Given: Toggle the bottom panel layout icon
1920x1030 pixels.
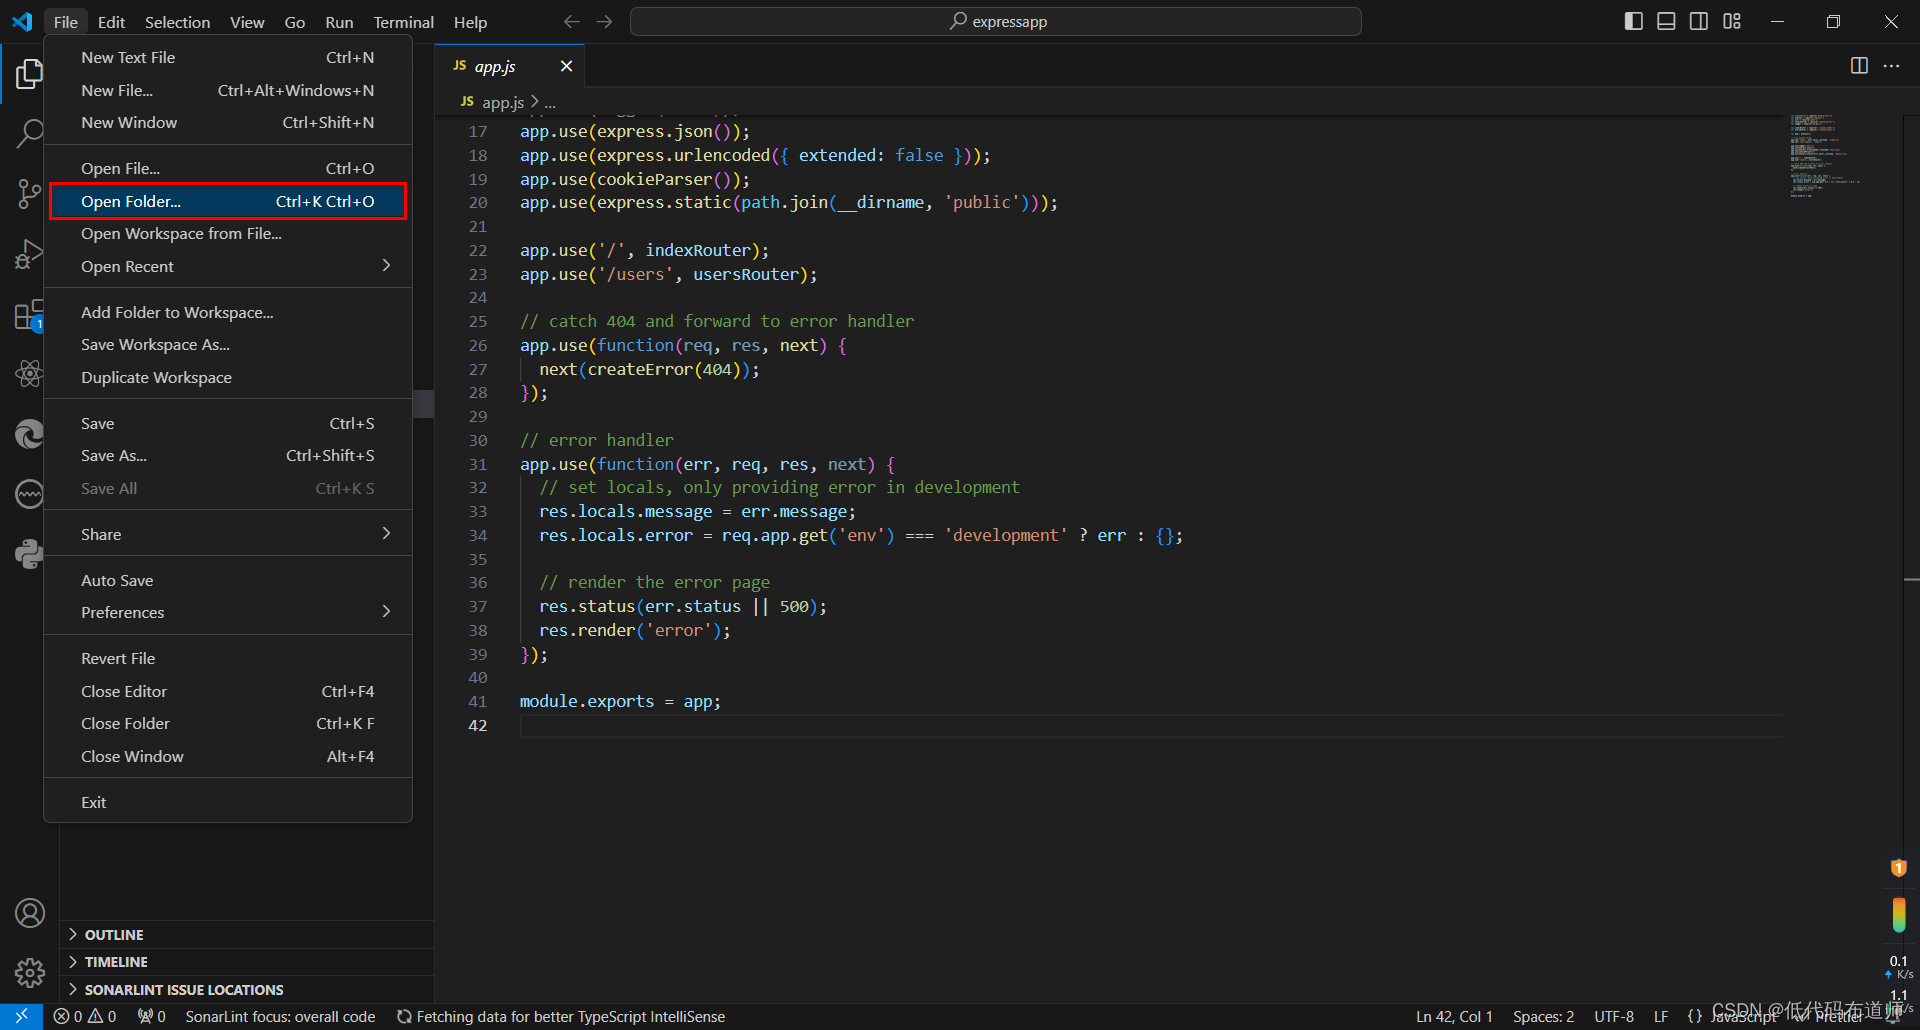Looking at the screenshot, I should click(1666, 21).
